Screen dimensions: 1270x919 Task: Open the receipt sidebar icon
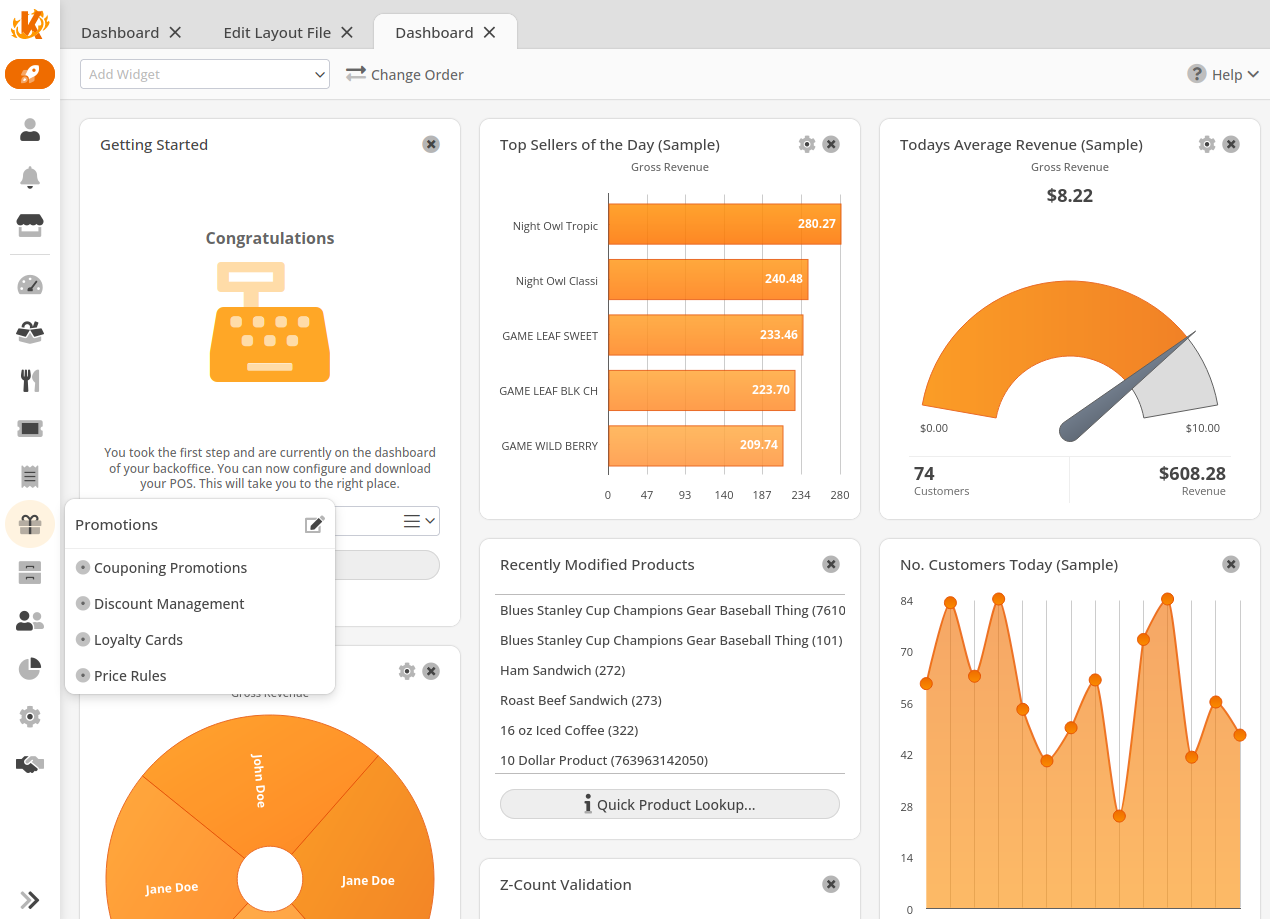(30, 476)
